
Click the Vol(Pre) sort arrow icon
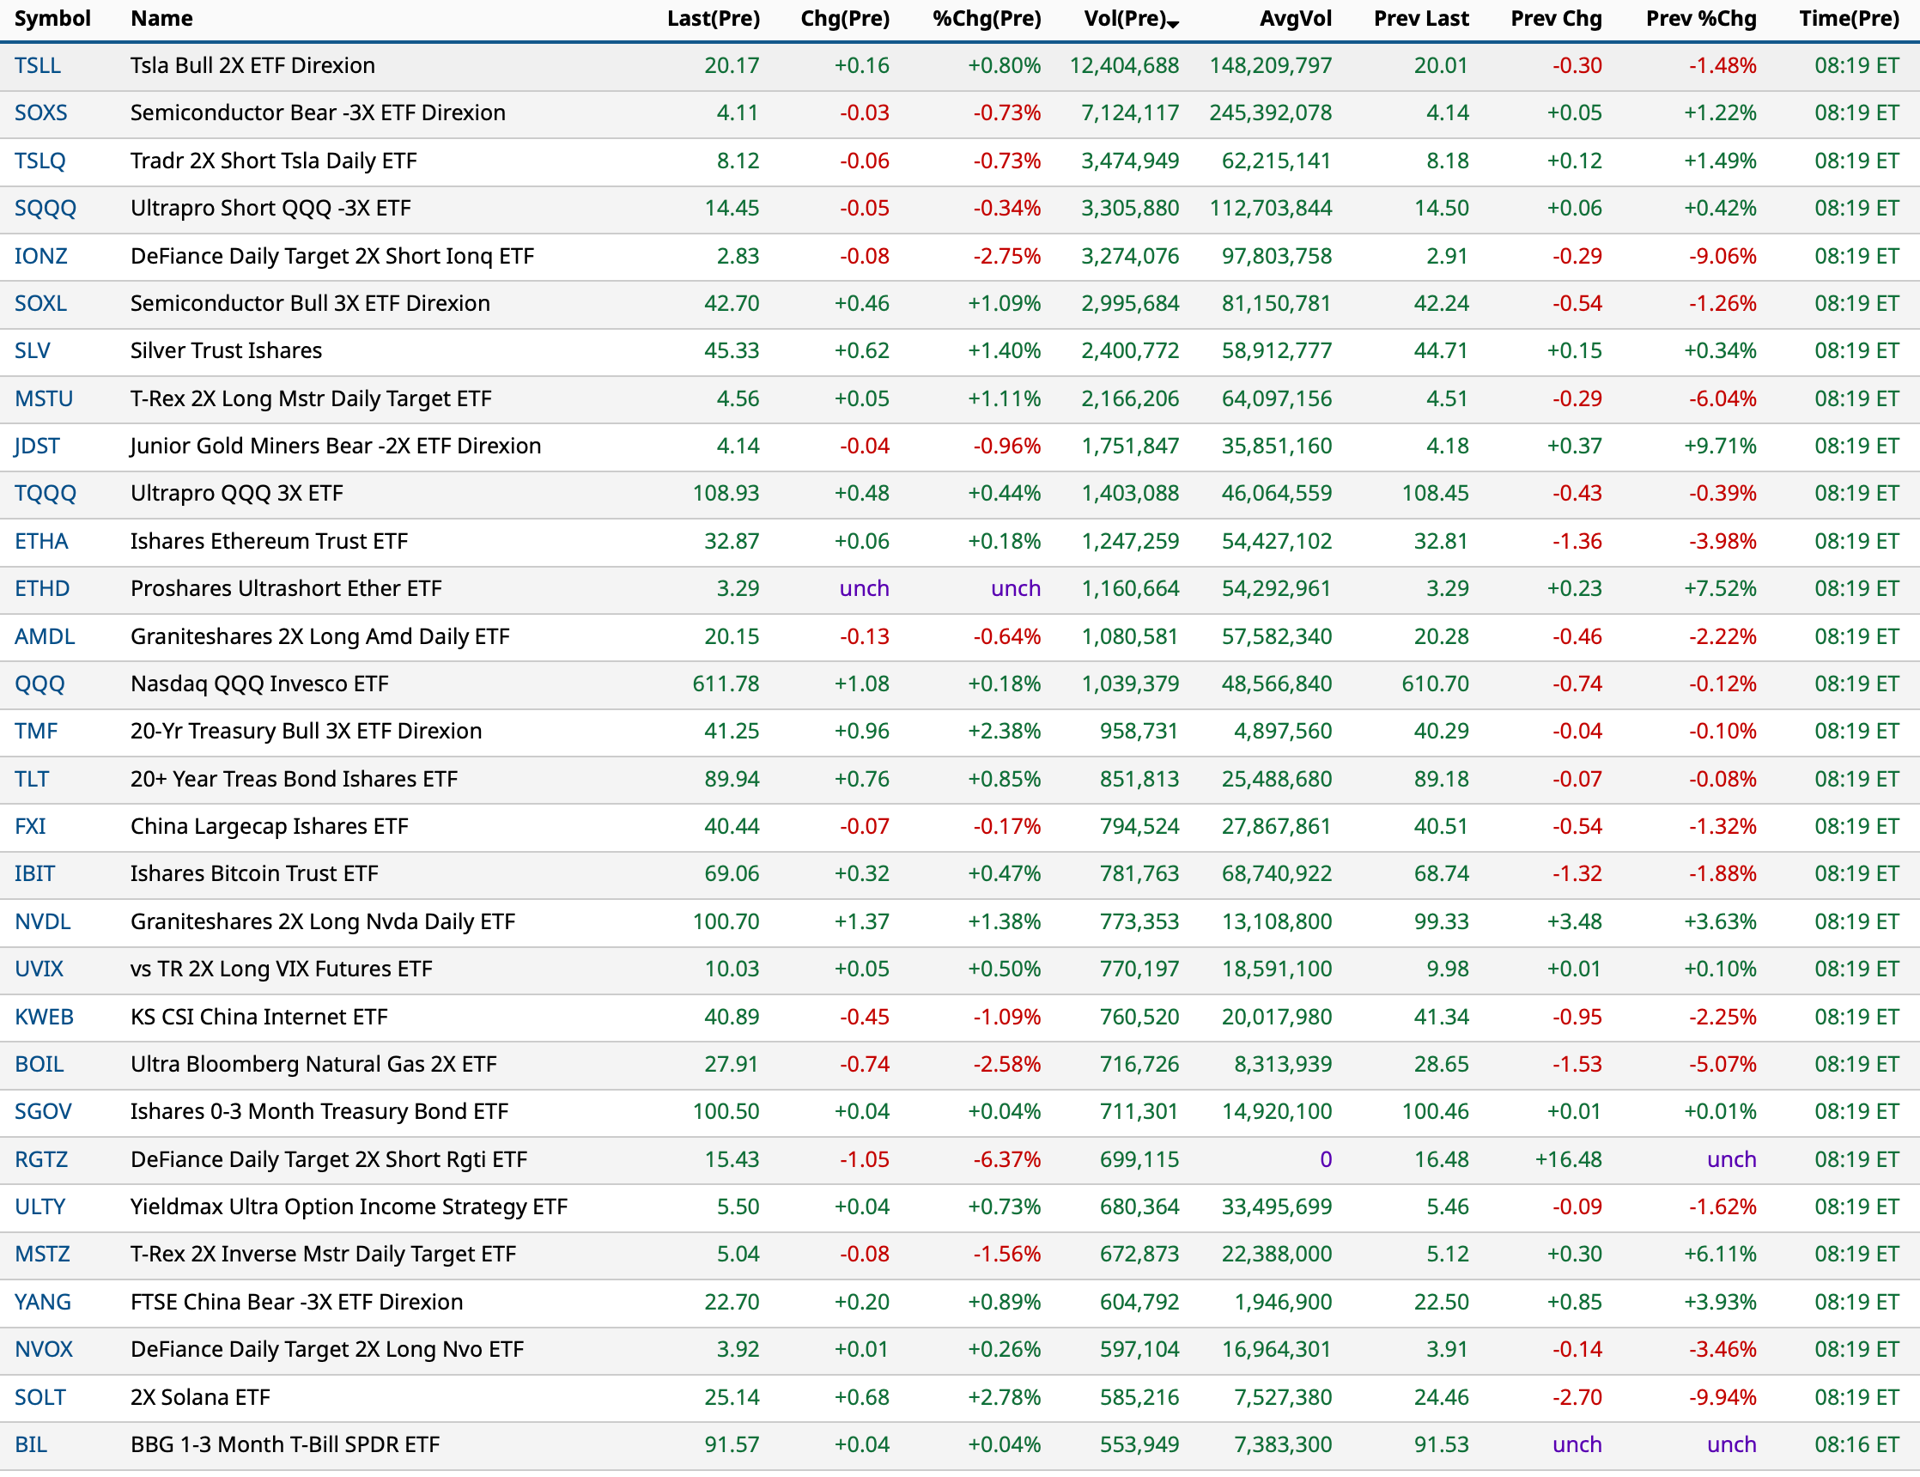[x=1173, y=23]
